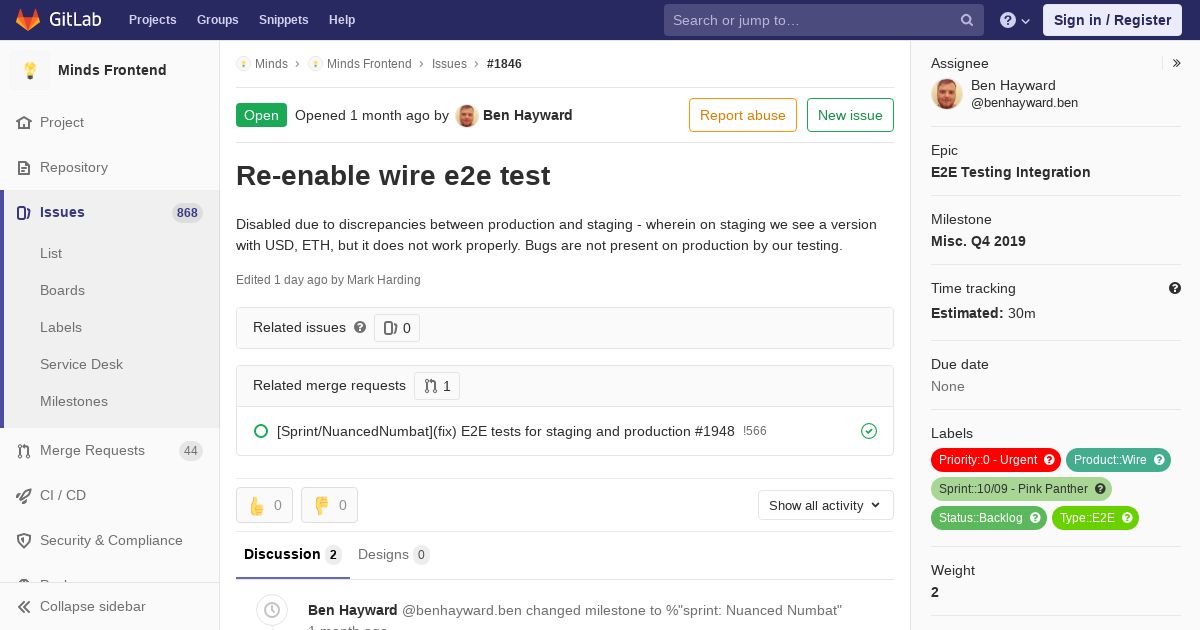Open the Help menu item
Screen dimensions: 1200x630
[342, 20]
